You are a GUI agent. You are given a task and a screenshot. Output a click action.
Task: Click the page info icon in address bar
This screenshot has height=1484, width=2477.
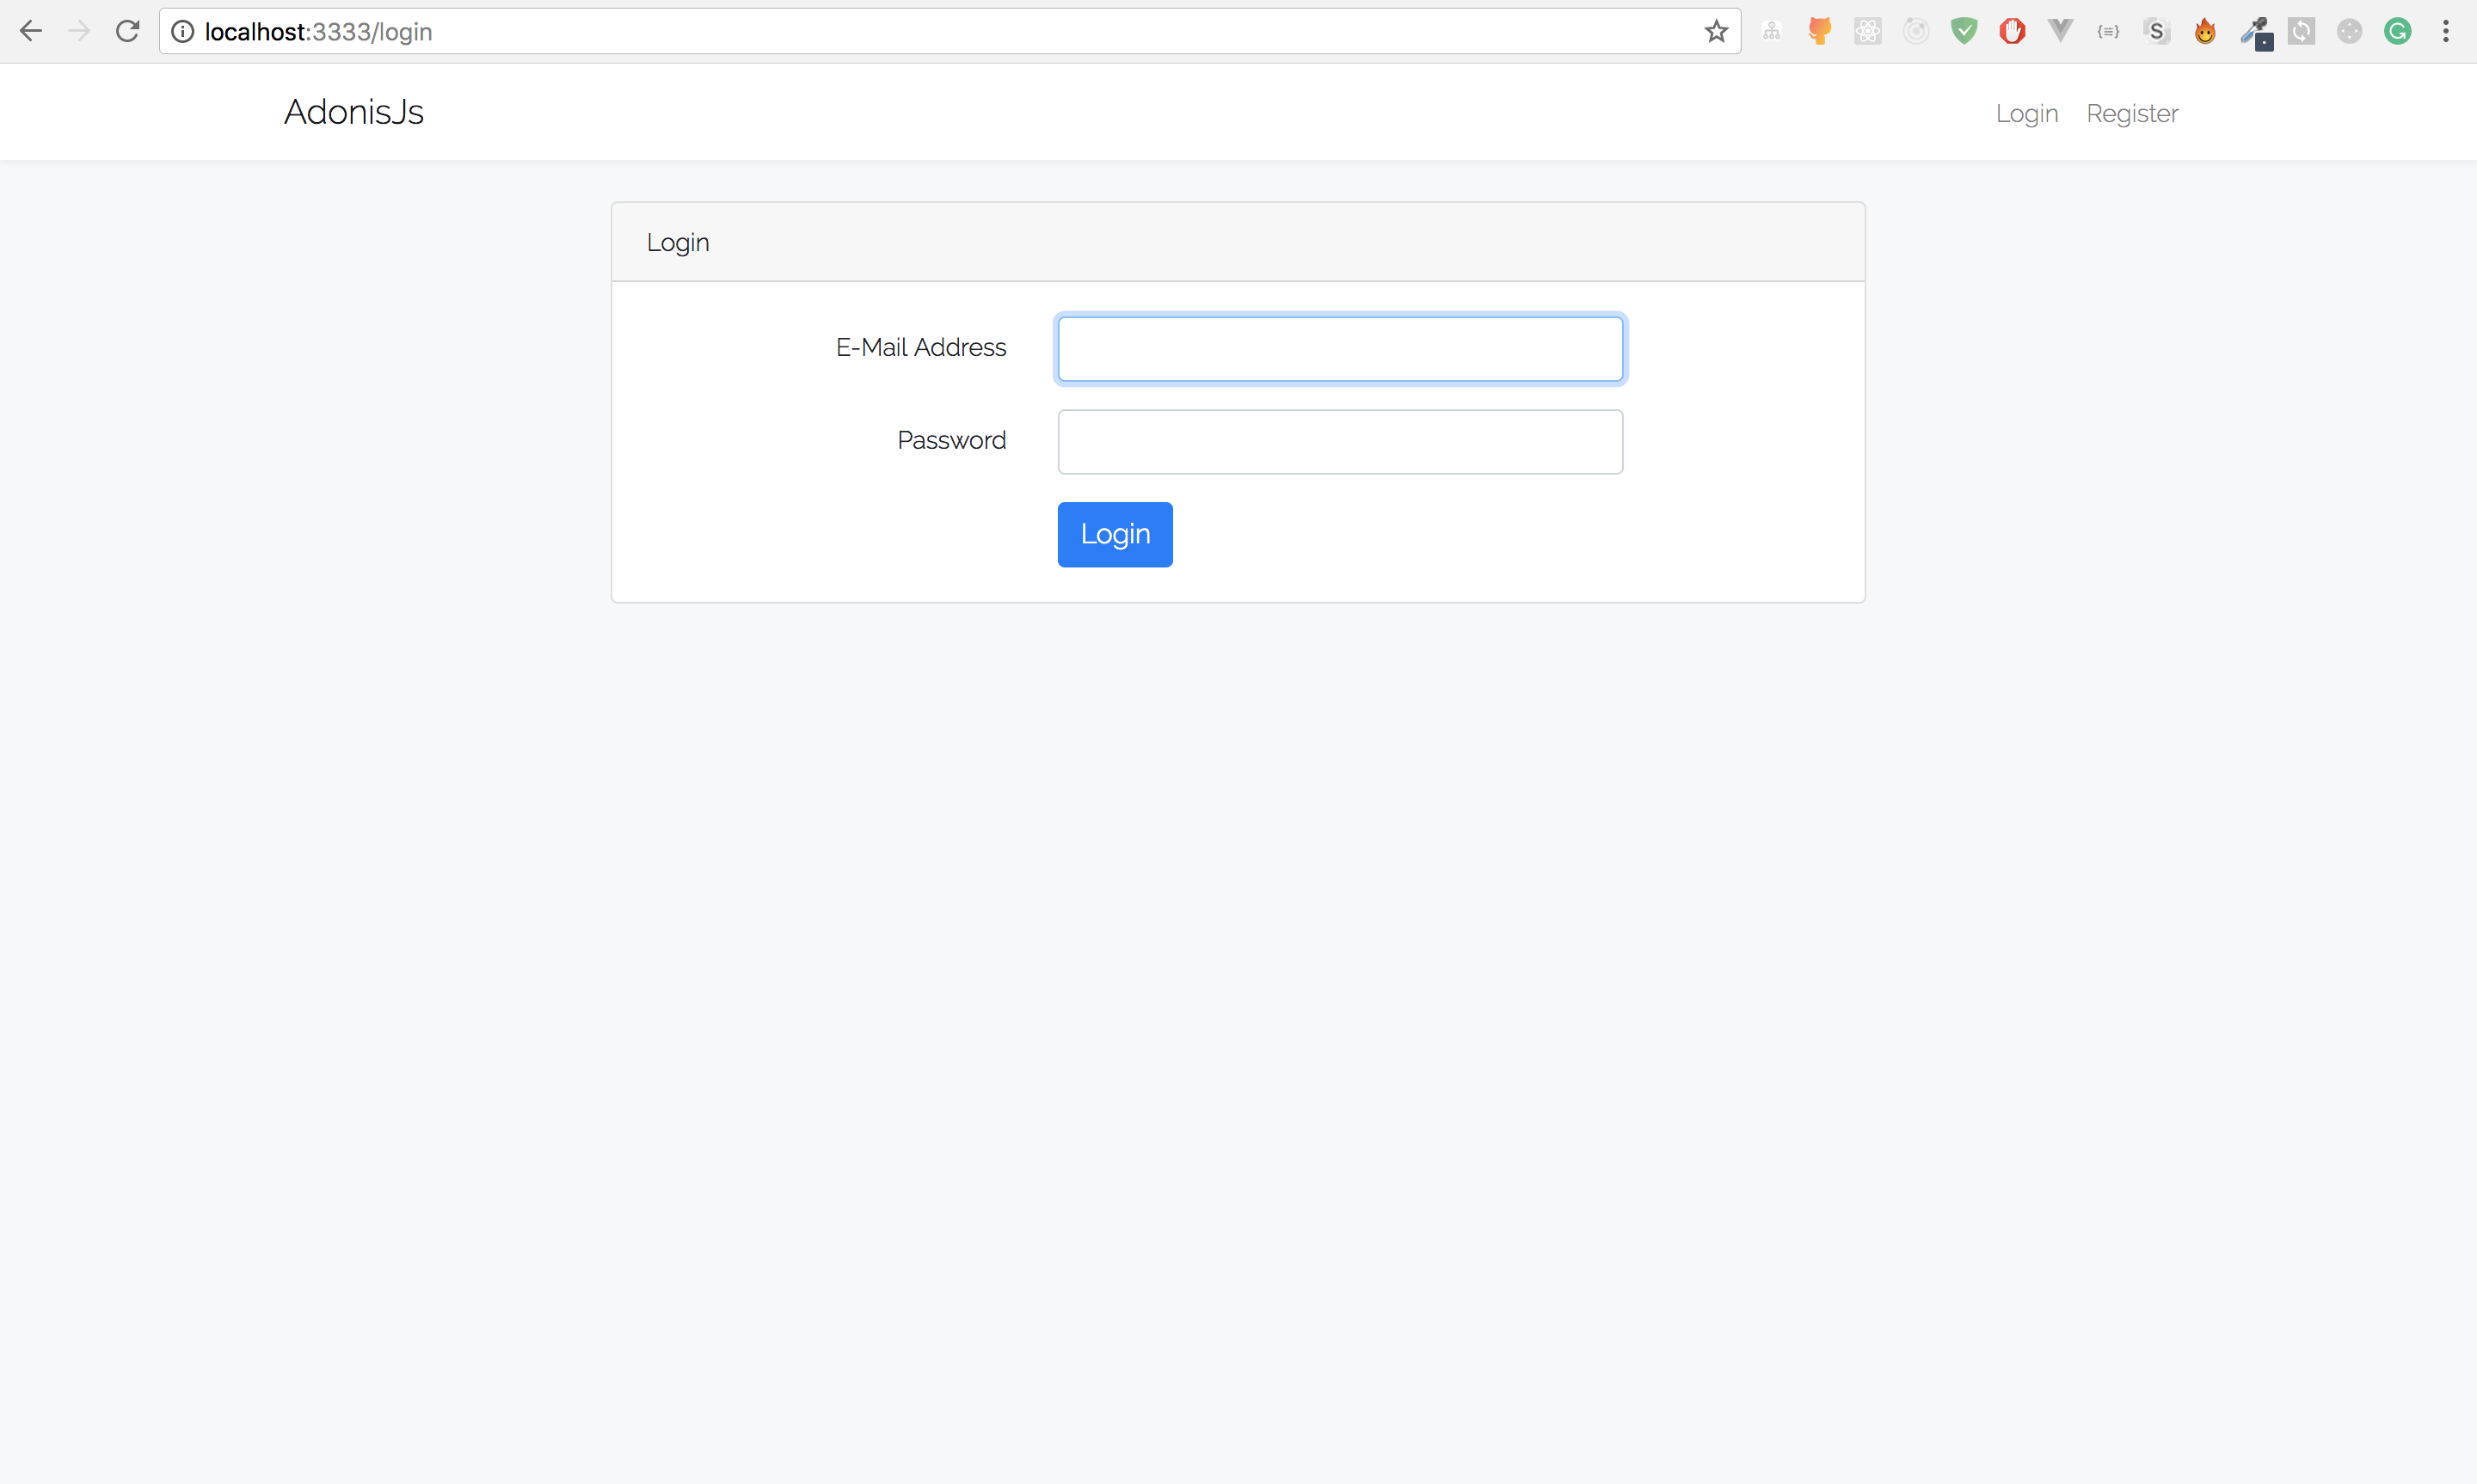click(182, 31)
